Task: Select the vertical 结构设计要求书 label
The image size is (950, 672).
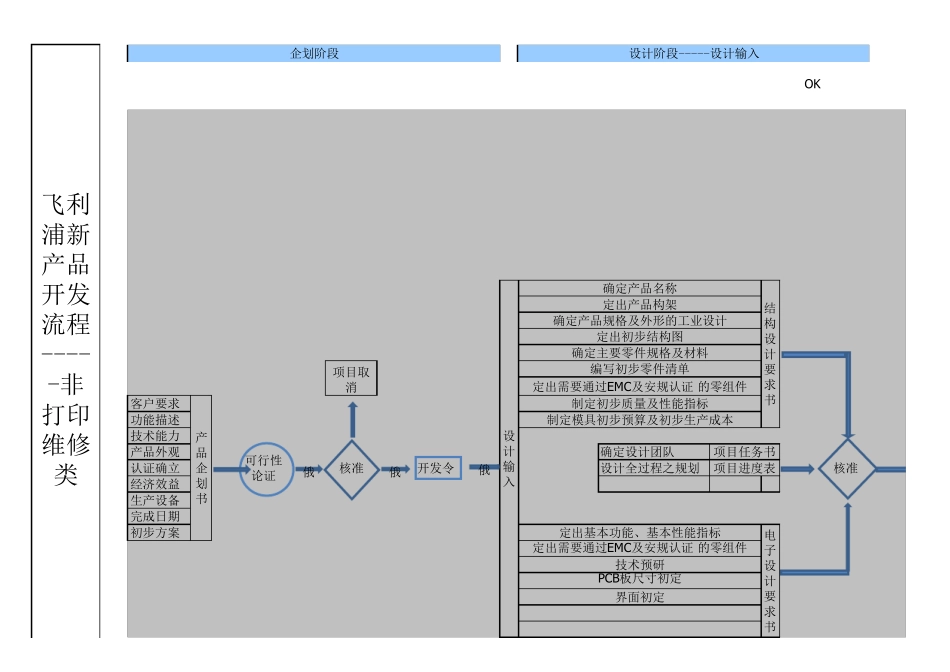Action: pyautogui.click(x=770, y=354)
